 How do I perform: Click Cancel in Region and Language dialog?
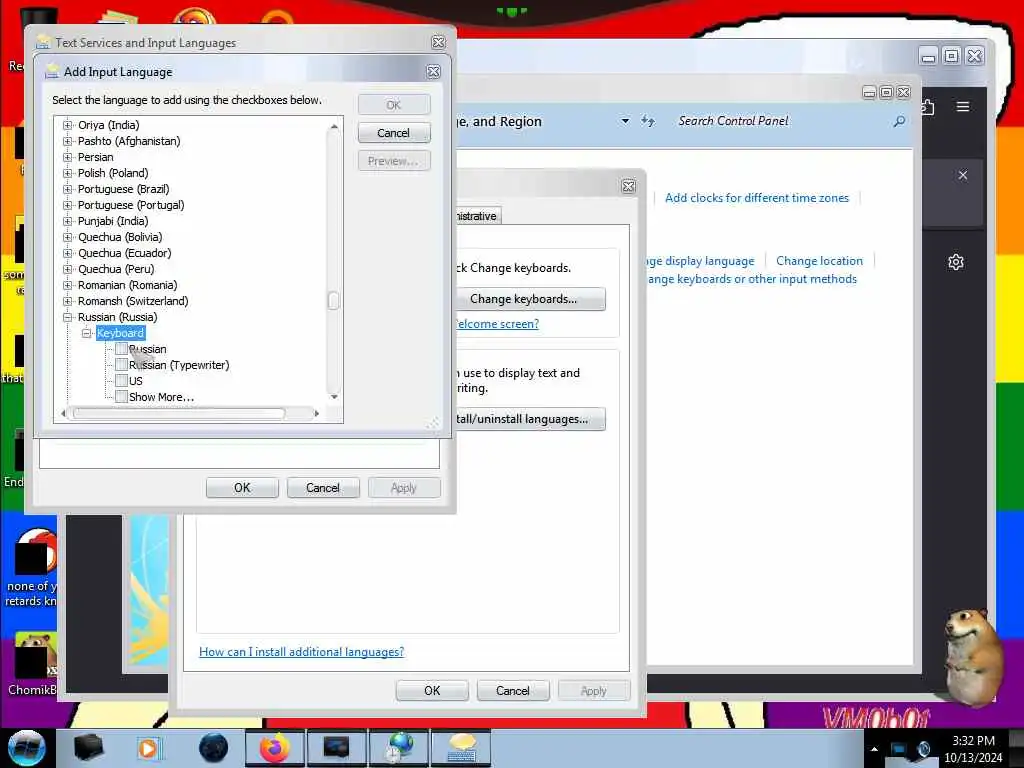(x=513, y=691)
